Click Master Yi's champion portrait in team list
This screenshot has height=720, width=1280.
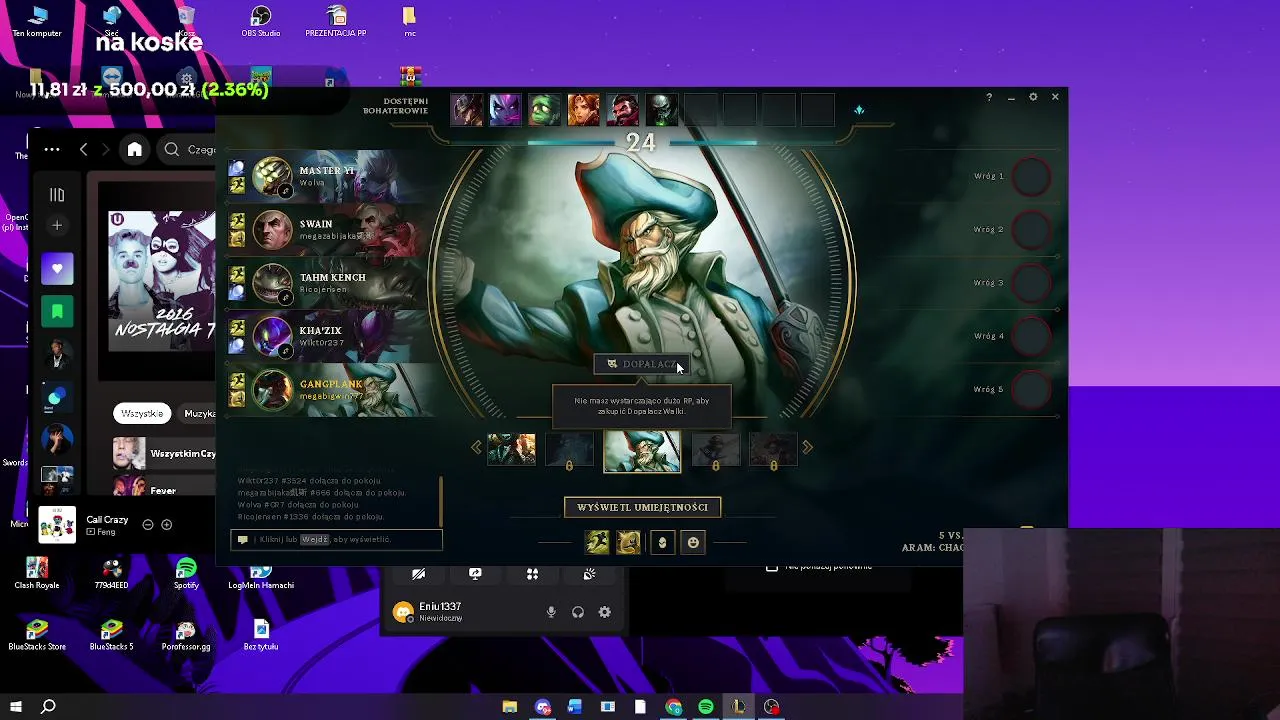(x=272, y=177)
